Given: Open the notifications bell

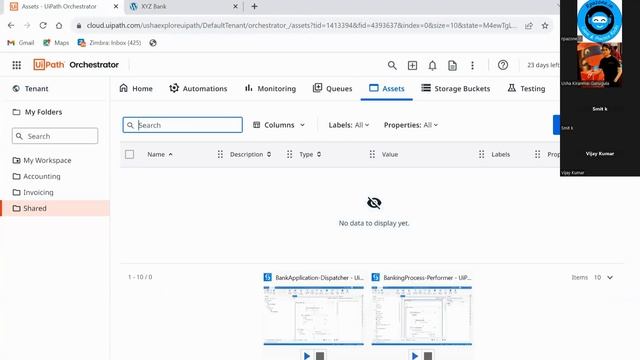Looking at the screenshot, I should tap(432, 65).
